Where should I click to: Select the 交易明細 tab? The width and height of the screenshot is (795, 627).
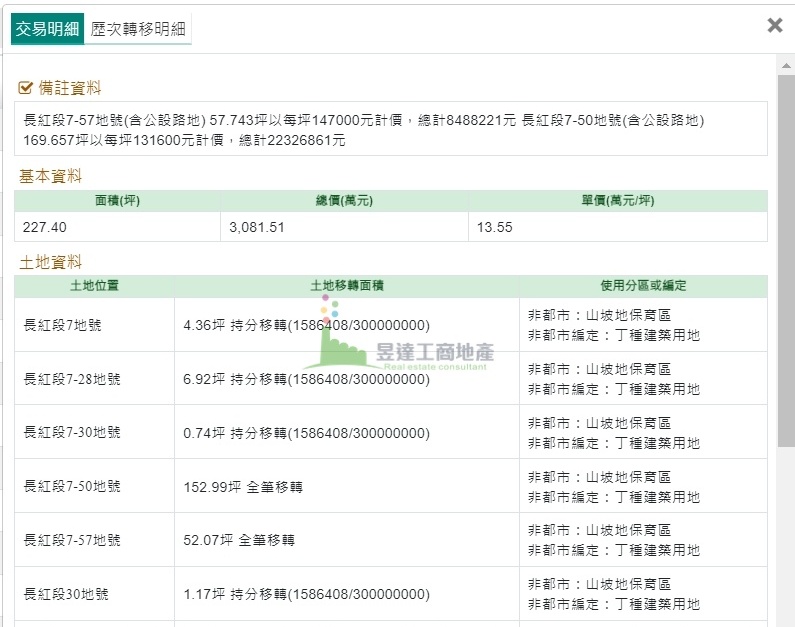tap(47, 29)
